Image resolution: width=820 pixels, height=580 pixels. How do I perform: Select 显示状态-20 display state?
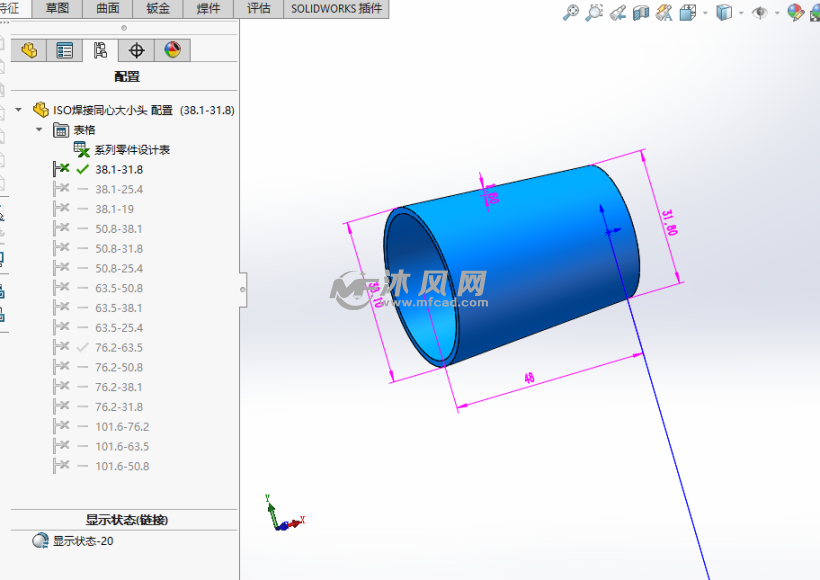tap(82, 540)
